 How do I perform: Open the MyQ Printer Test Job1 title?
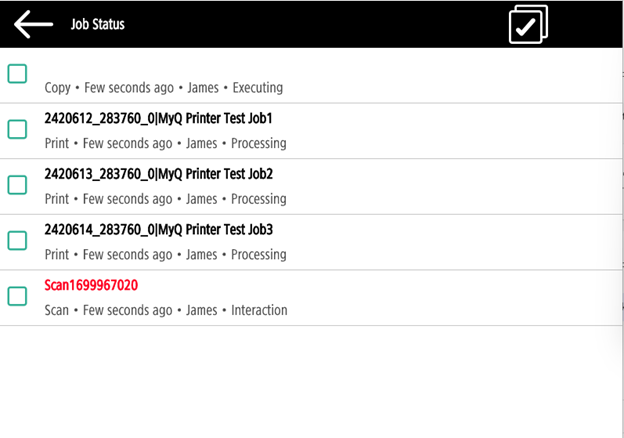pos(158,118)
